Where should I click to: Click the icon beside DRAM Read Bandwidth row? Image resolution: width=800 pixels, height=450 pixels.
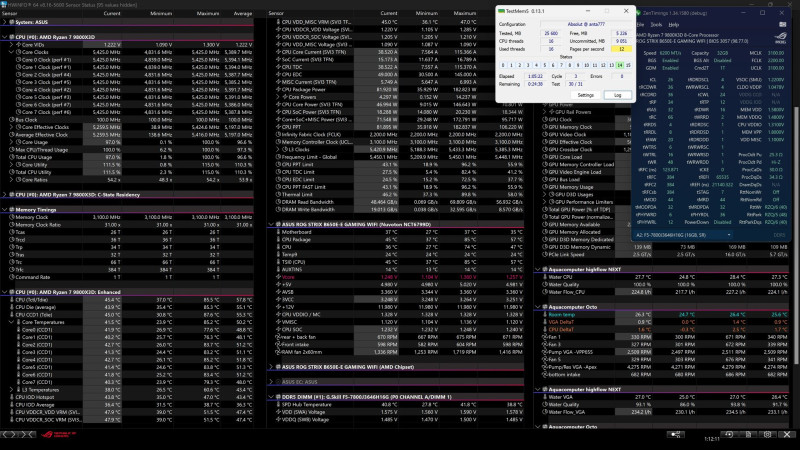pos(278,202)
